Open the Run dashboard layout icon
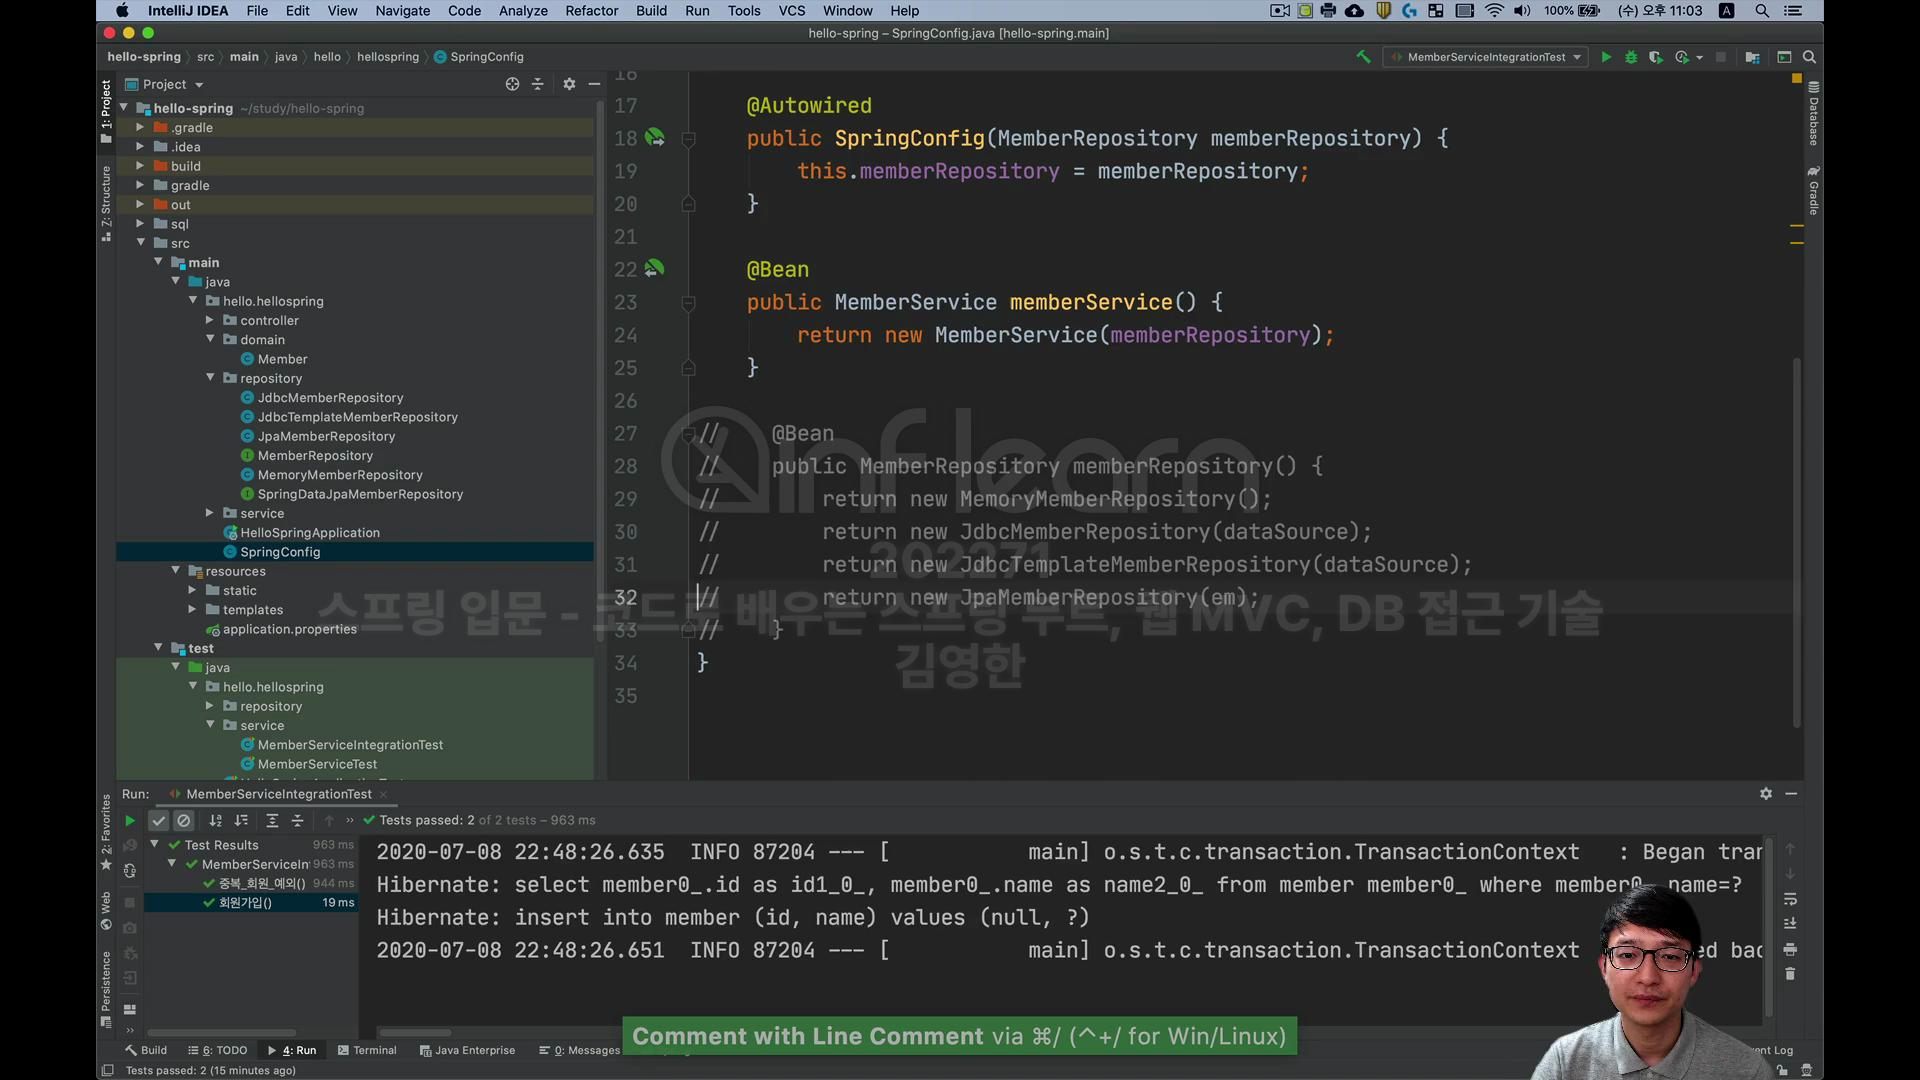Screen dimensions: 1920x1080 point(130,1009)
